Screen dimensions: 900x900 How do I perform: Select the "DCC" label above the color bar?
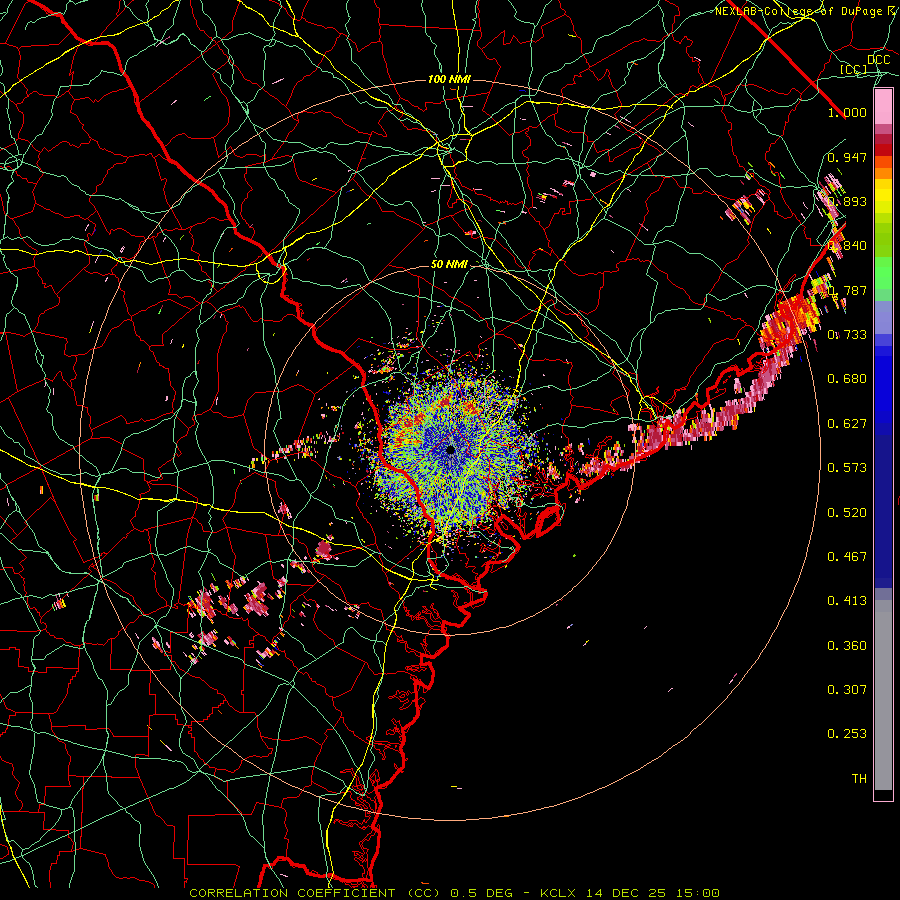coord(879,60)
